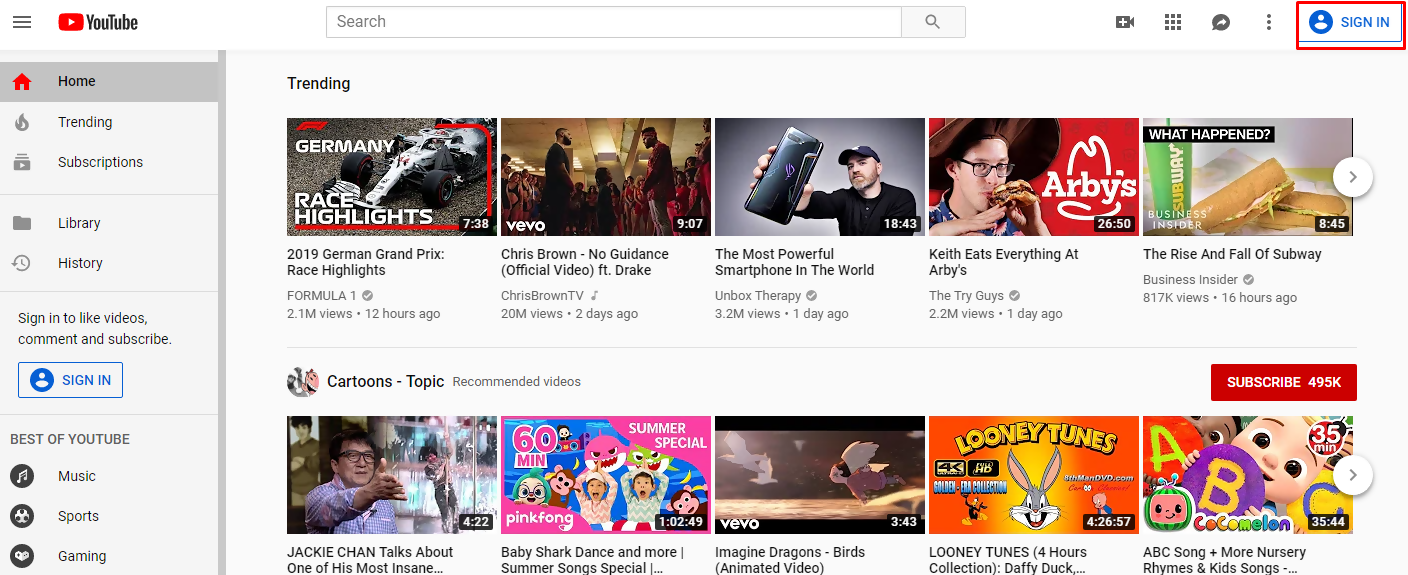Open the hamburger guide menu
Image resolution: width=1408 pixels, height=575 pixels.
pos(22,22)
